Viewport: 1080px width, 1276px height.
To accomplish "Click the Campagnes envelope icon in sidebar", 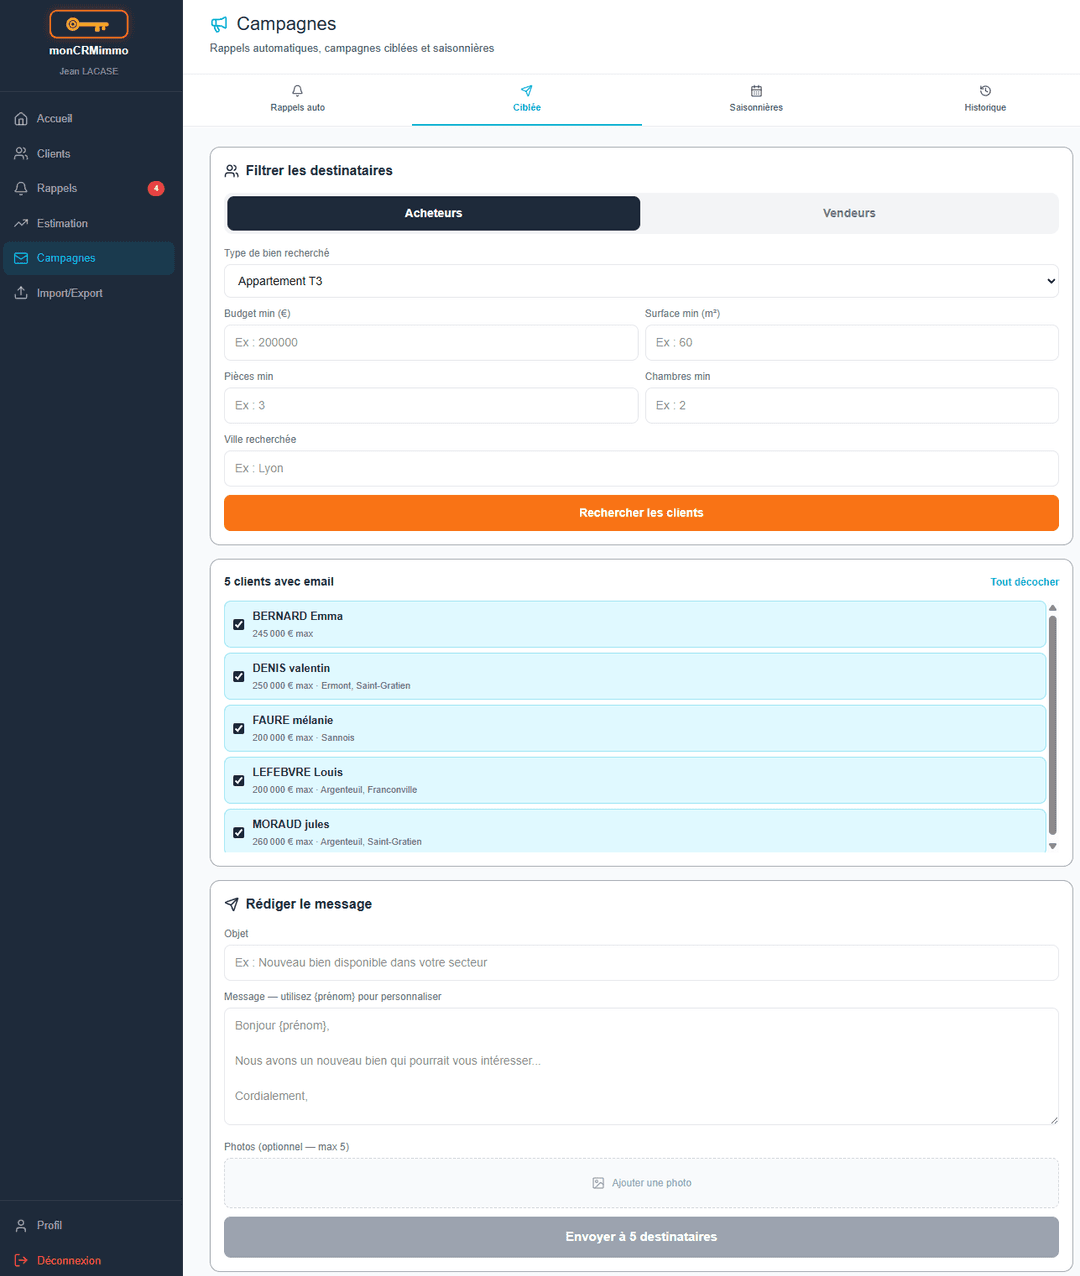I will coord(21,258).
